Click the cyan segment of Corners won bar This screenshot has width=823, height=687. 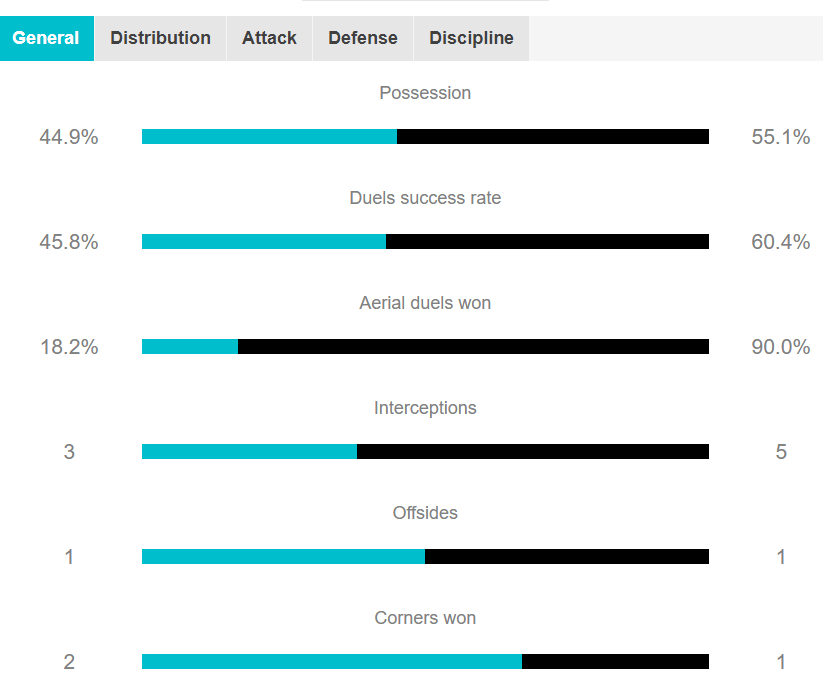331,661
